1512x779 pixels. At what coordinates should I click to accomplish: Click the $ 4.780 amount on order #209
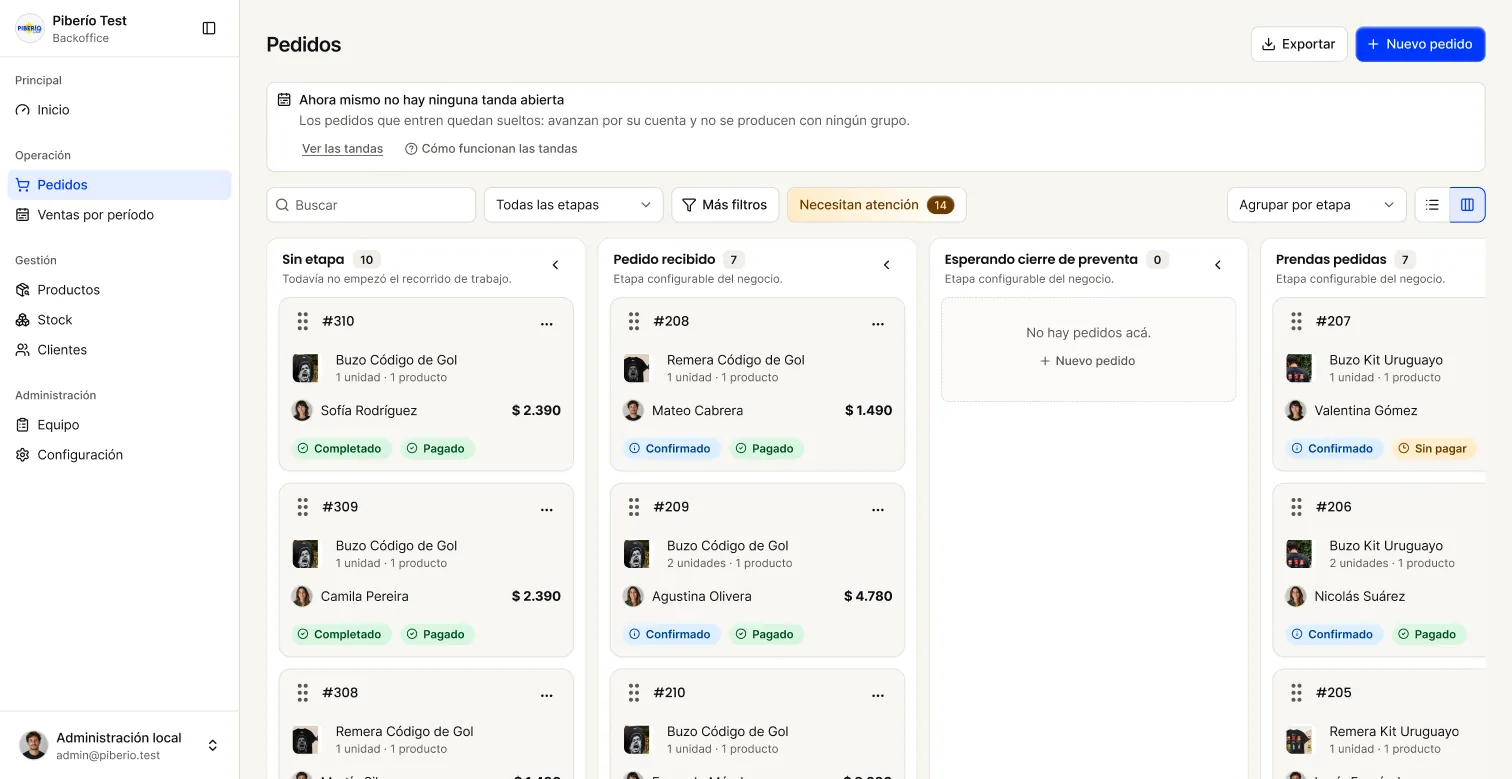coord(868,596)
